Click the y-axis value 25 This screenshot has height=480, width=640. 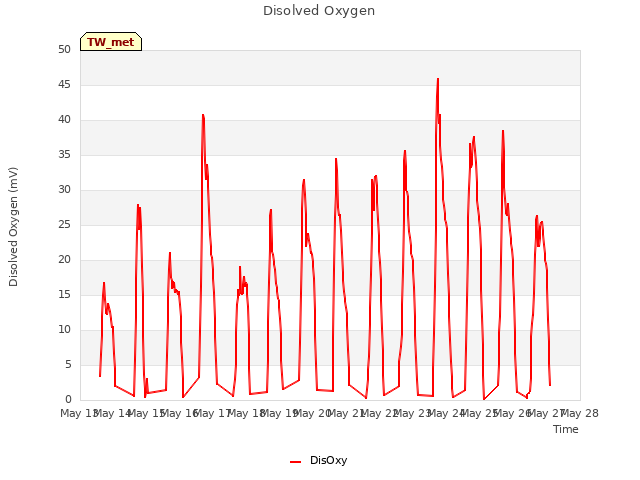64,224
